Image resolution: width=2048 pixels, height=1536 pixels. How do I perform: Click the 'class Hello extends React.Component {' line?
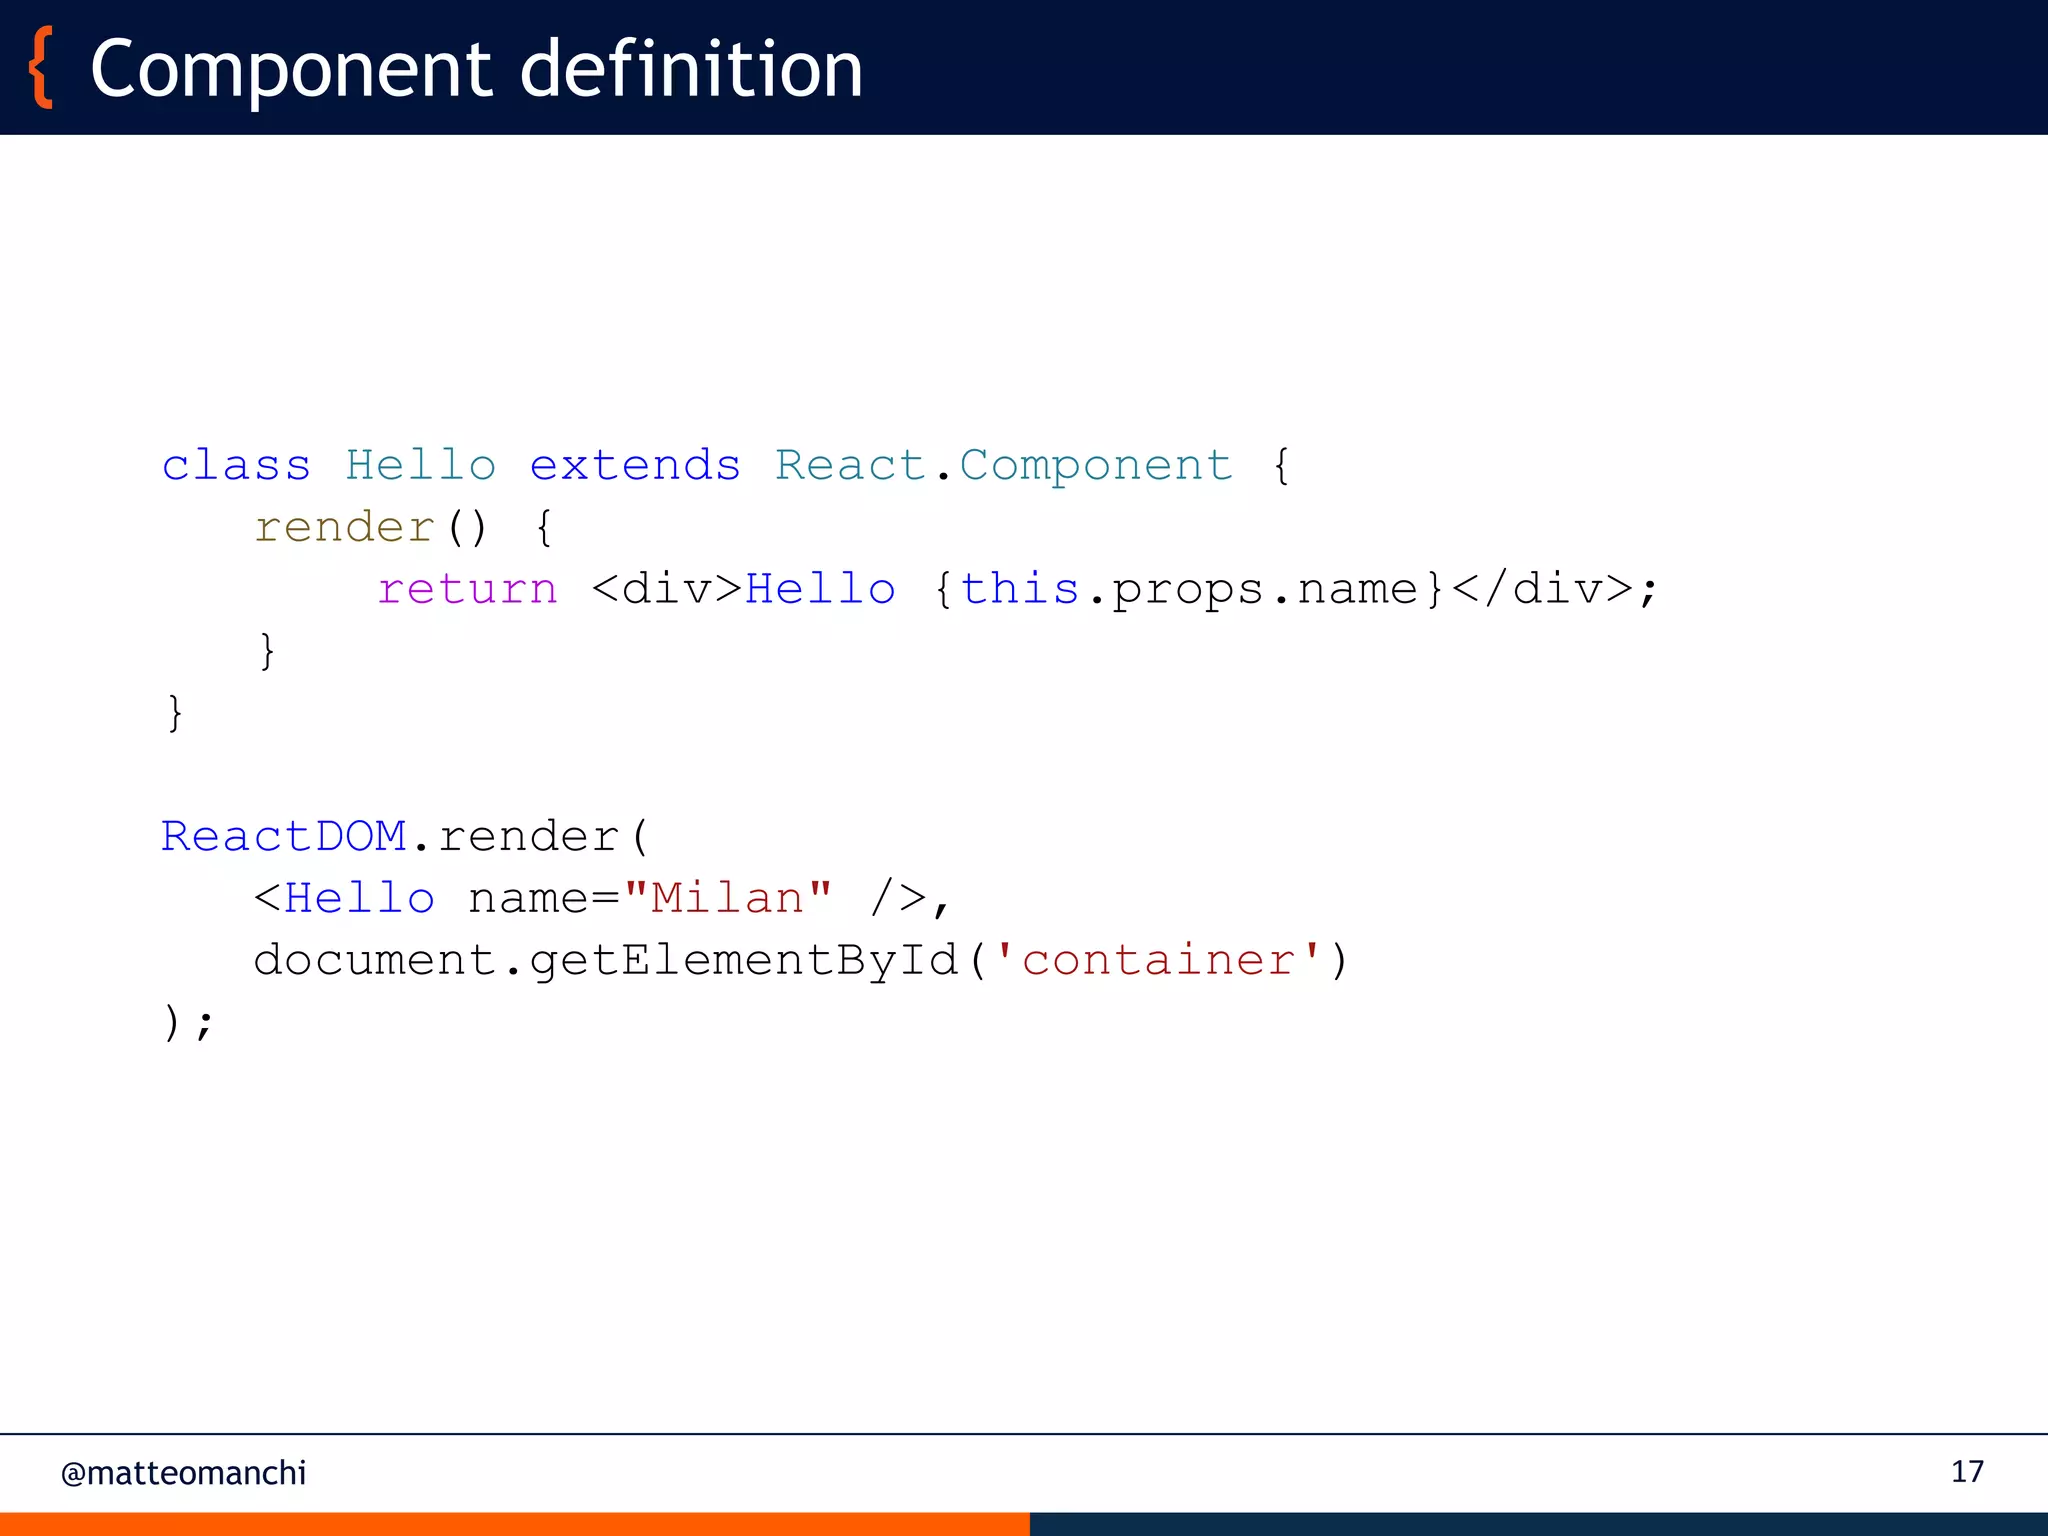(727, 466)
